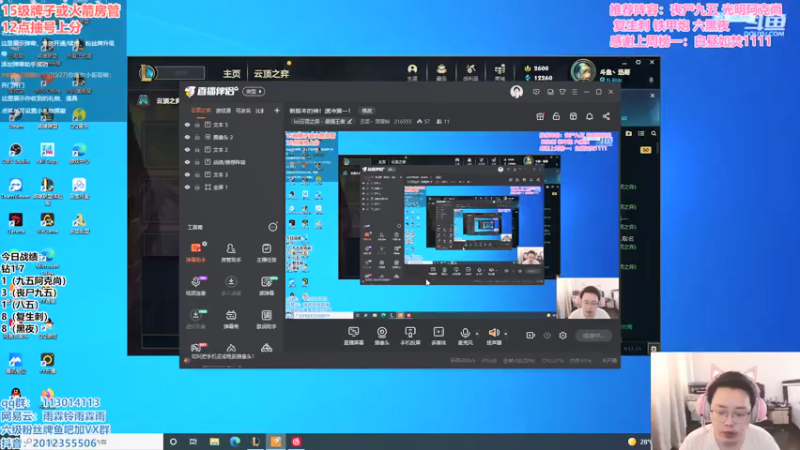Edit the stream category pencil icon
Viewport: 800px width, 450px height.
(349, 121)
